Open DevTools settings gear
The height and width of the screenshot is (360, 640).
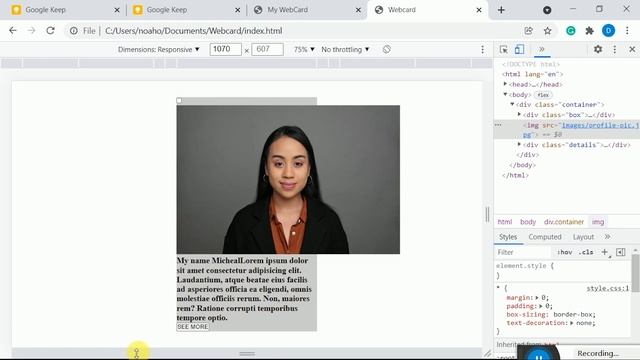coord(598,49)
